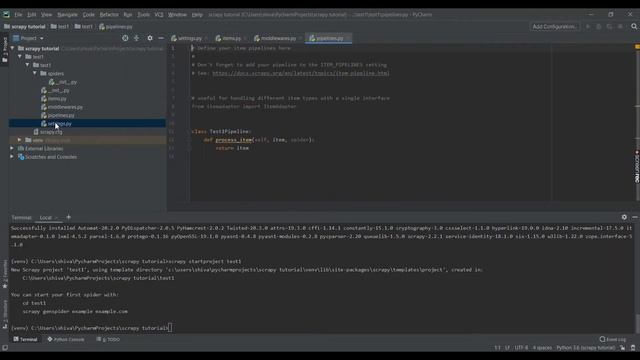Click the Python interpreter status entry

pos(585,348)
